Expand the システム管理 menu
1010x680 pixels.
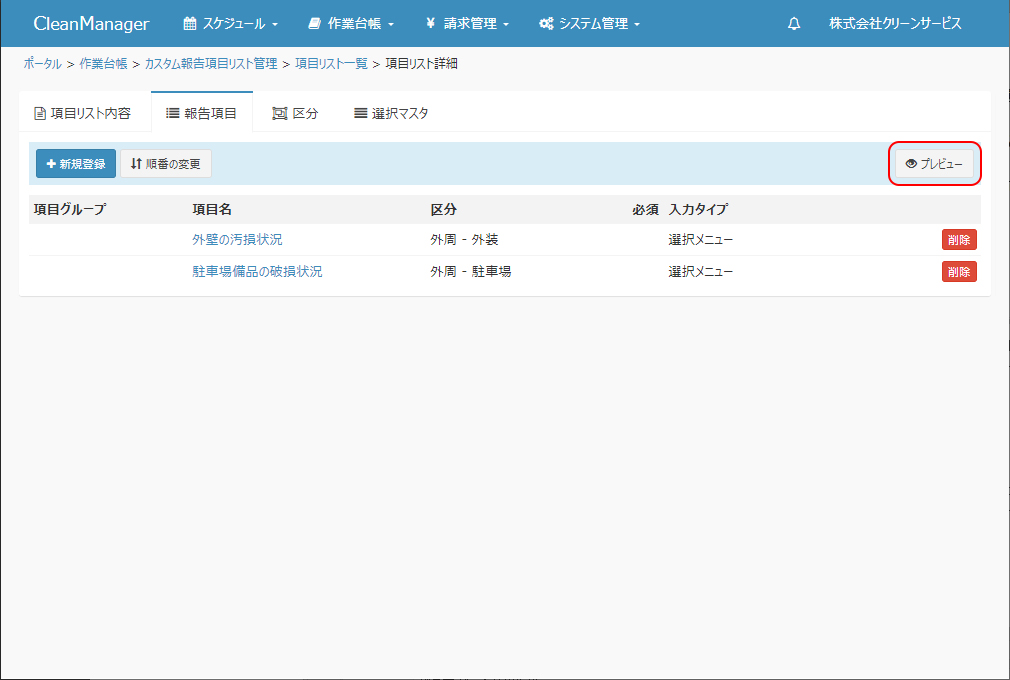tap(589, 23)
